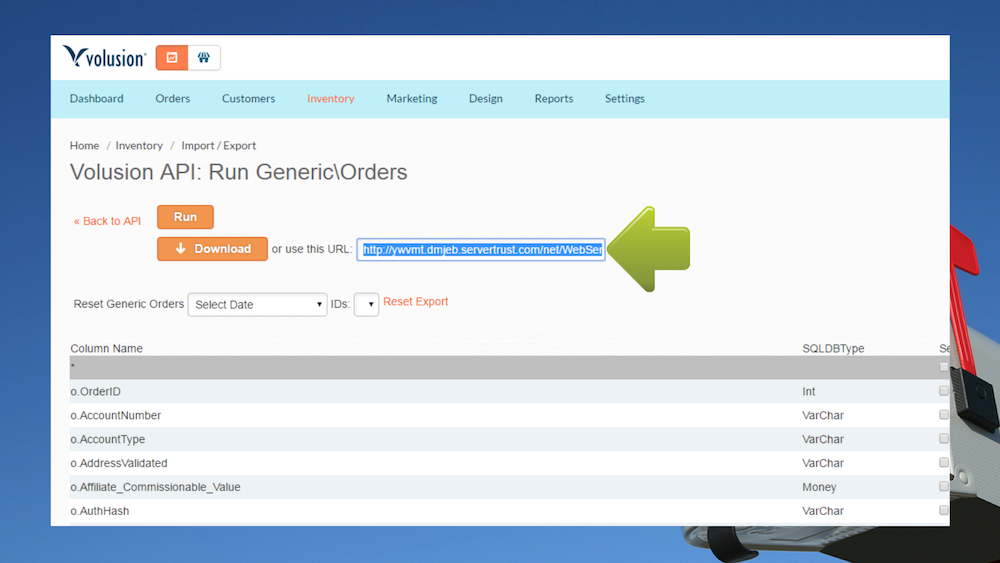Click the o.AuthHash column name
This screenshot has width=1000, height=563.
click(x=99, y=511)
